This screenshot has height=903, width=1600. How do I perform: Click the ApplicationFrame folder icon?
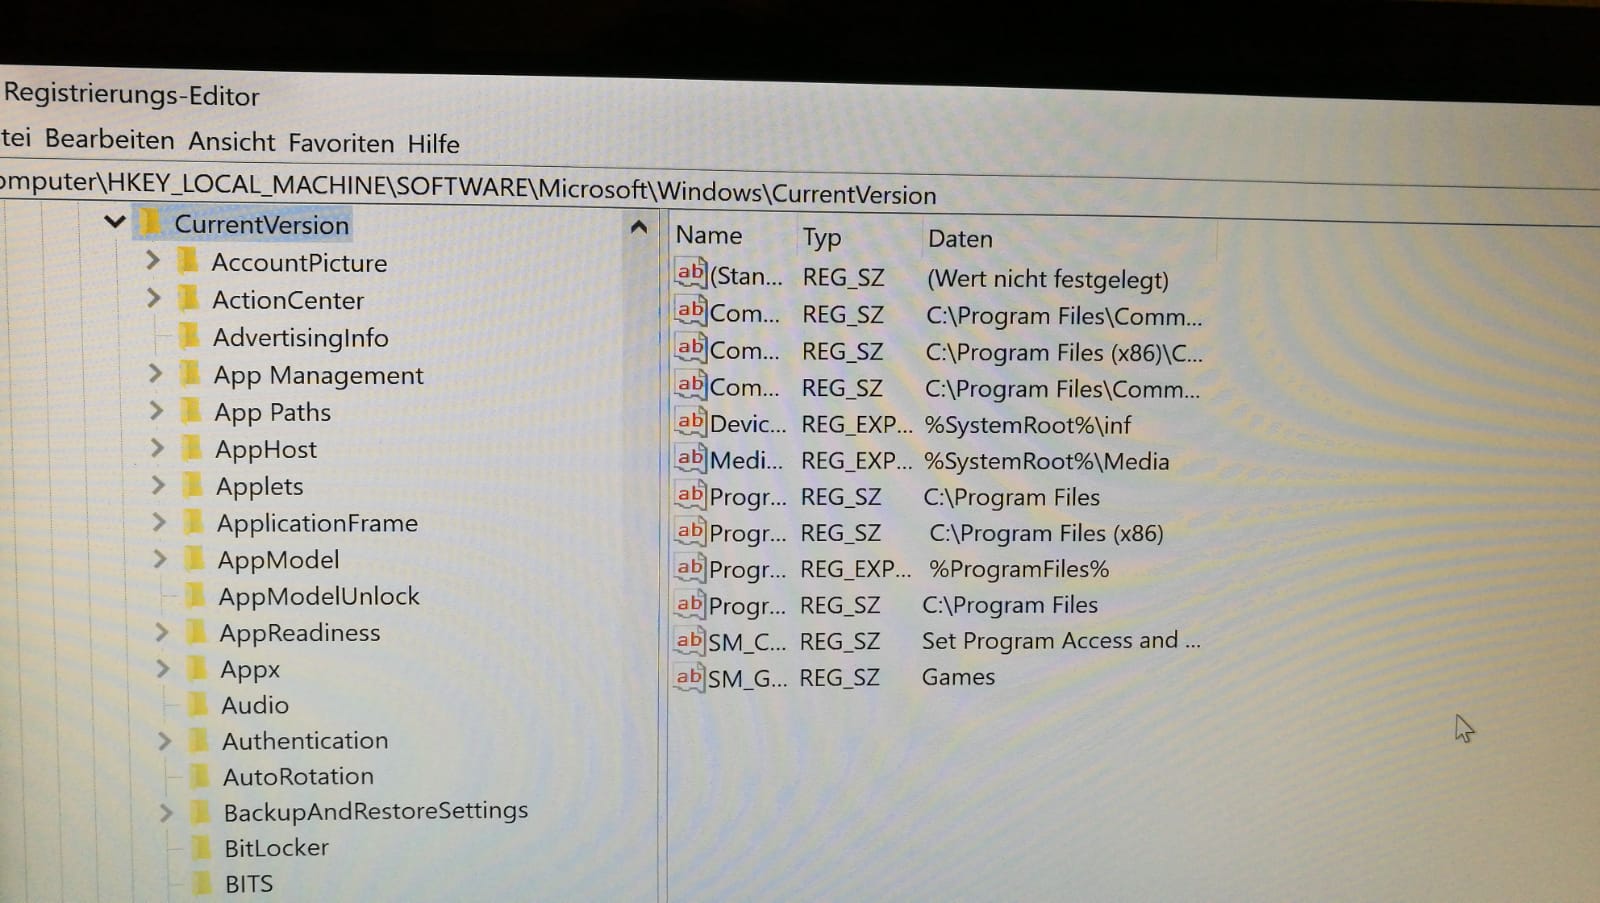click(x=194, y=522)
